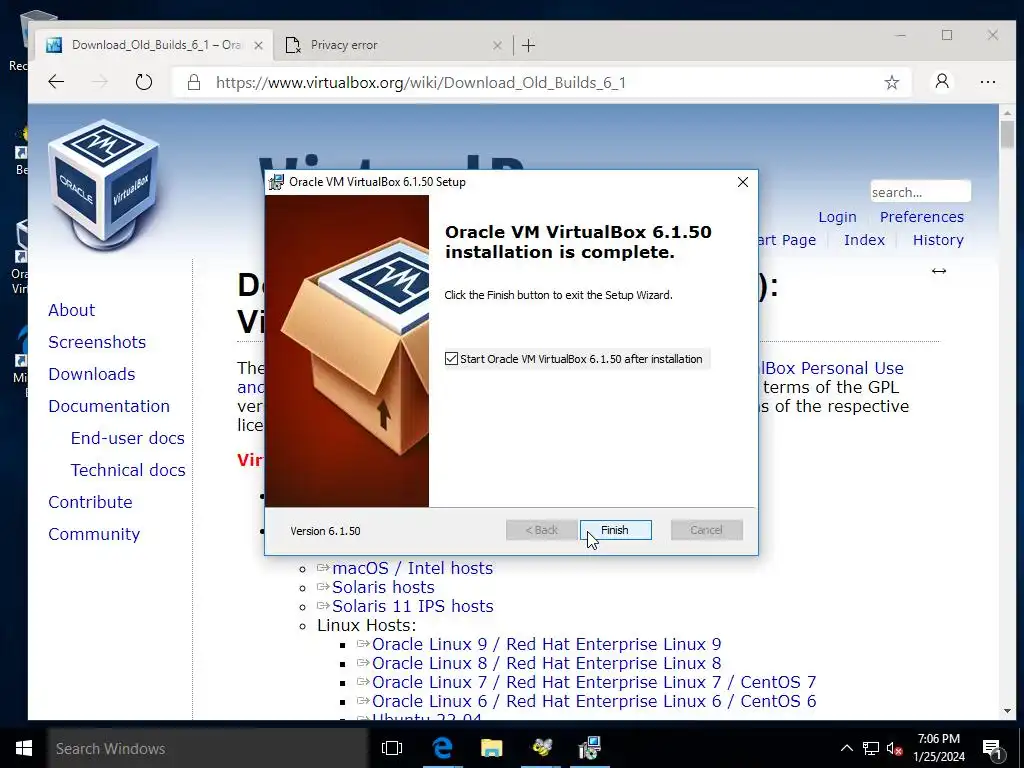Image resolution: width=1024 pixels, height=768 pixels.
Task: Open the Login link
Action: [x=837, y=217]
